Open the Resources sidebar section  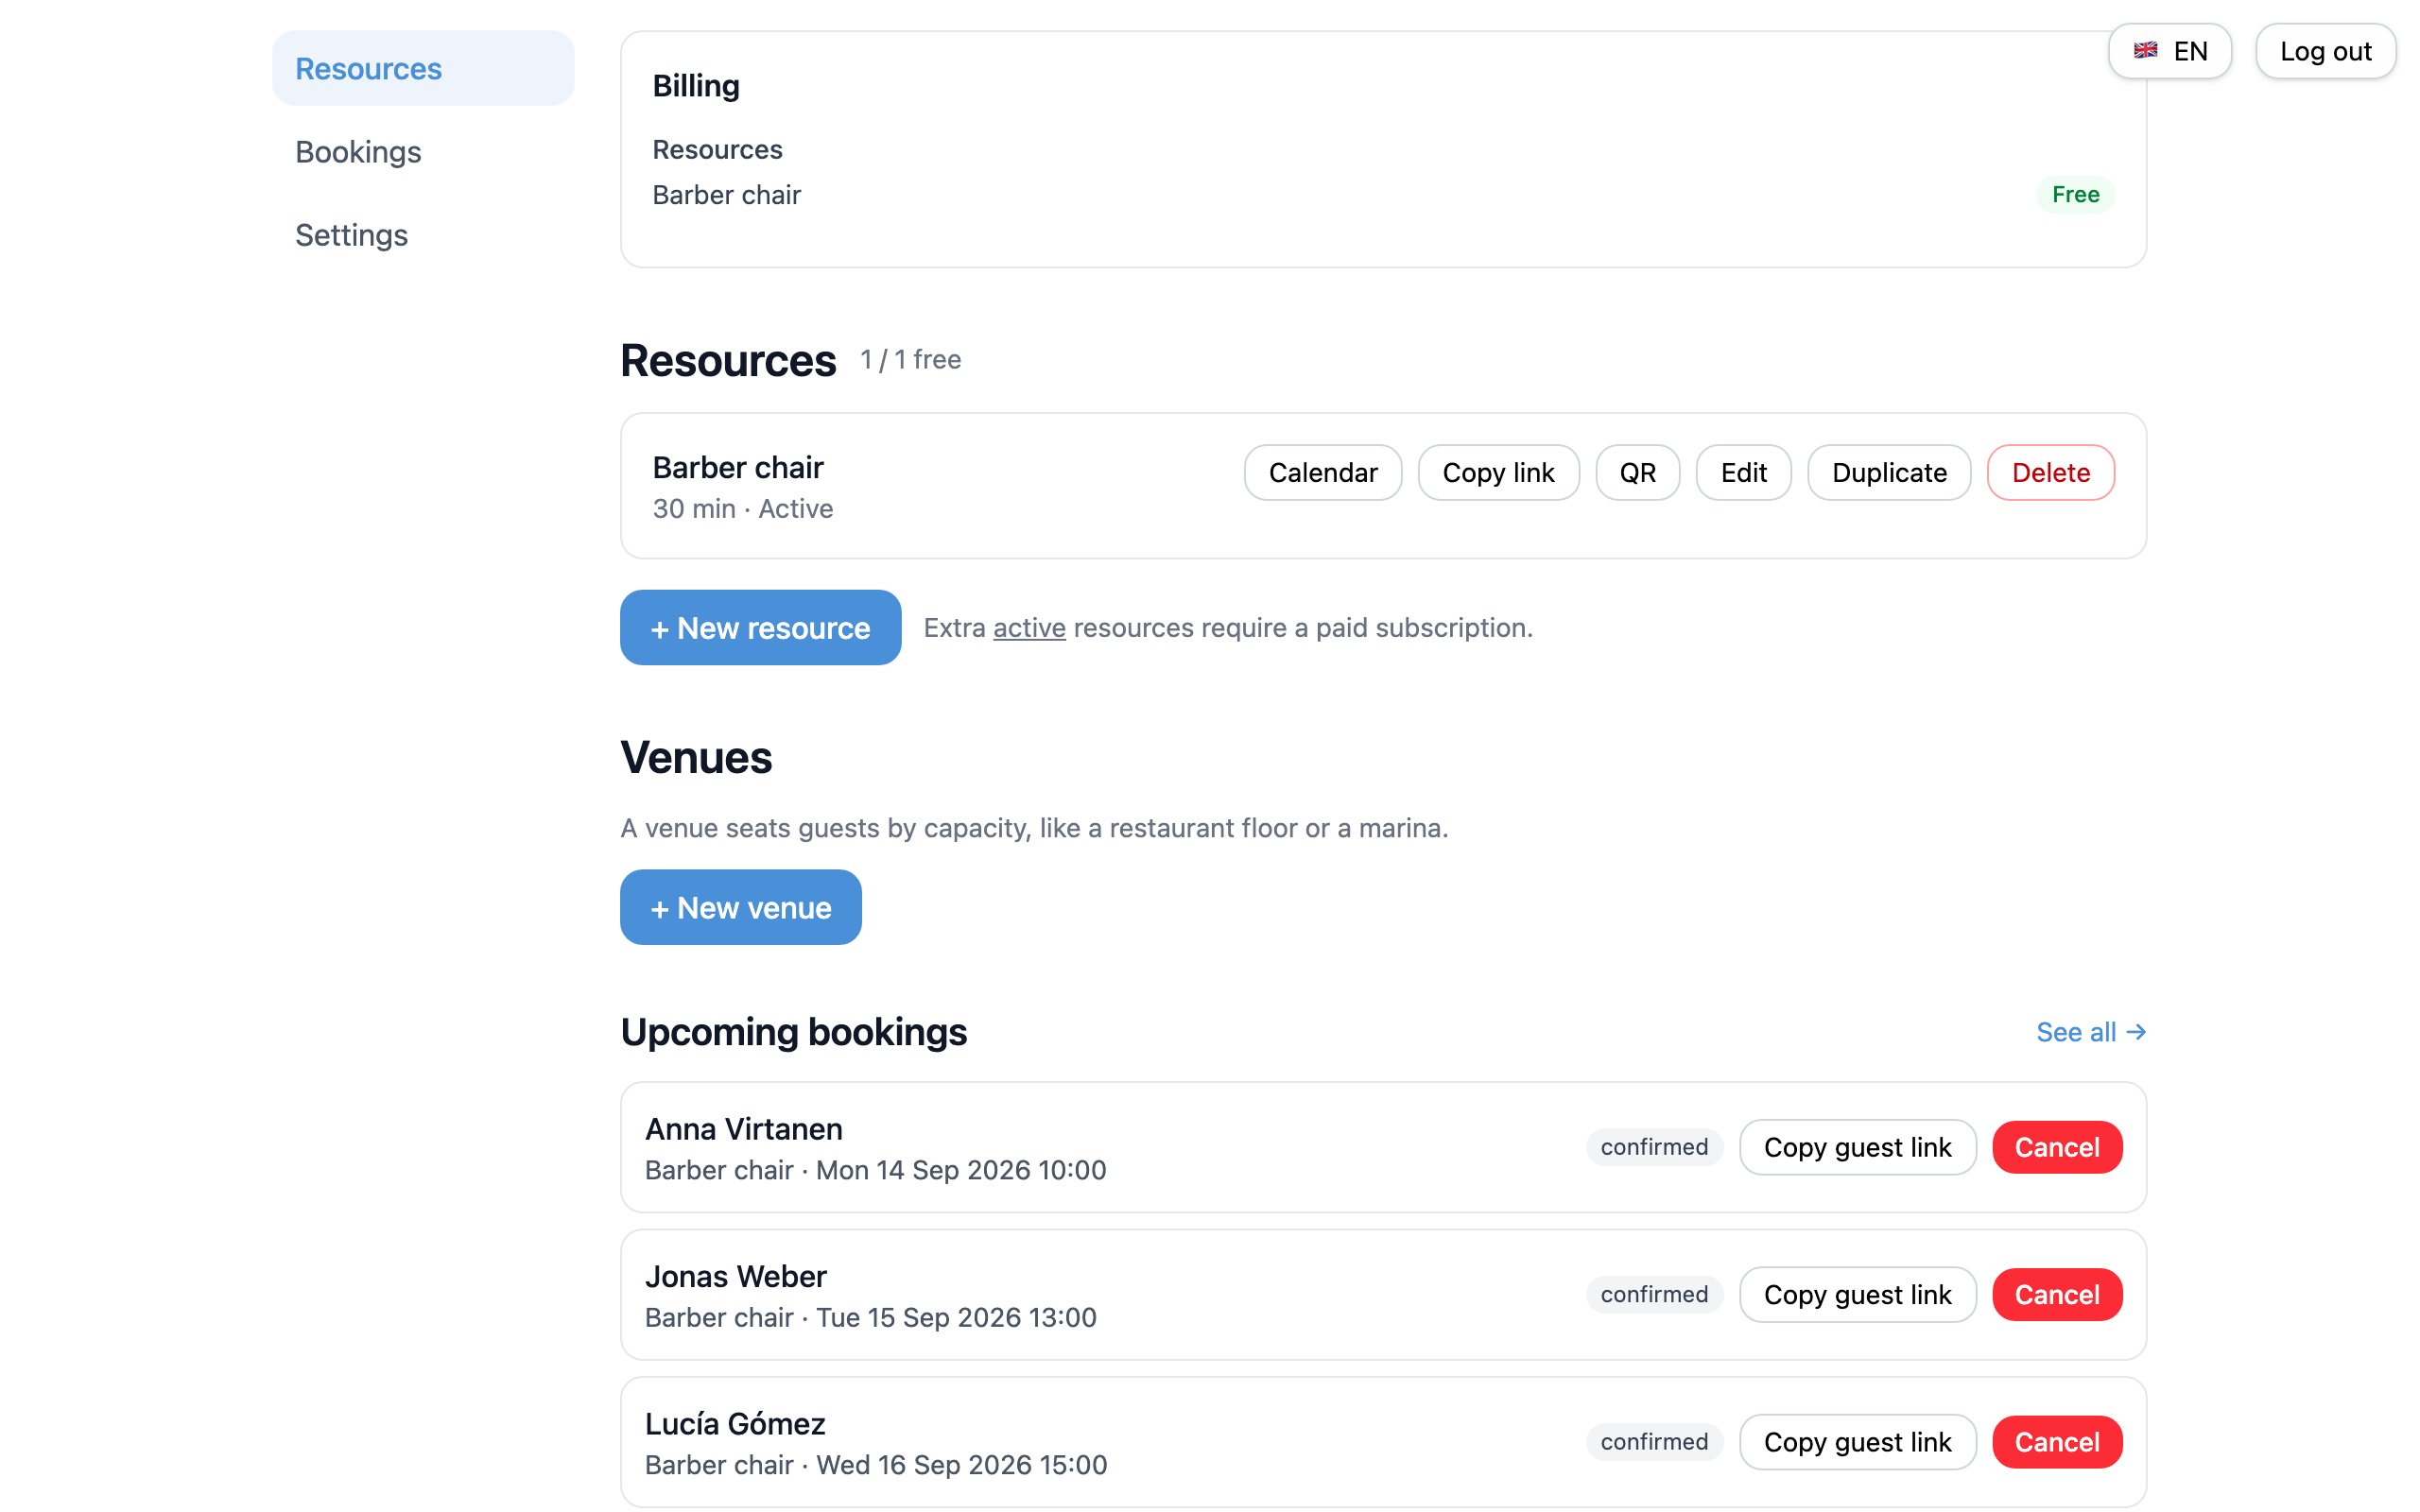(423, 68)
